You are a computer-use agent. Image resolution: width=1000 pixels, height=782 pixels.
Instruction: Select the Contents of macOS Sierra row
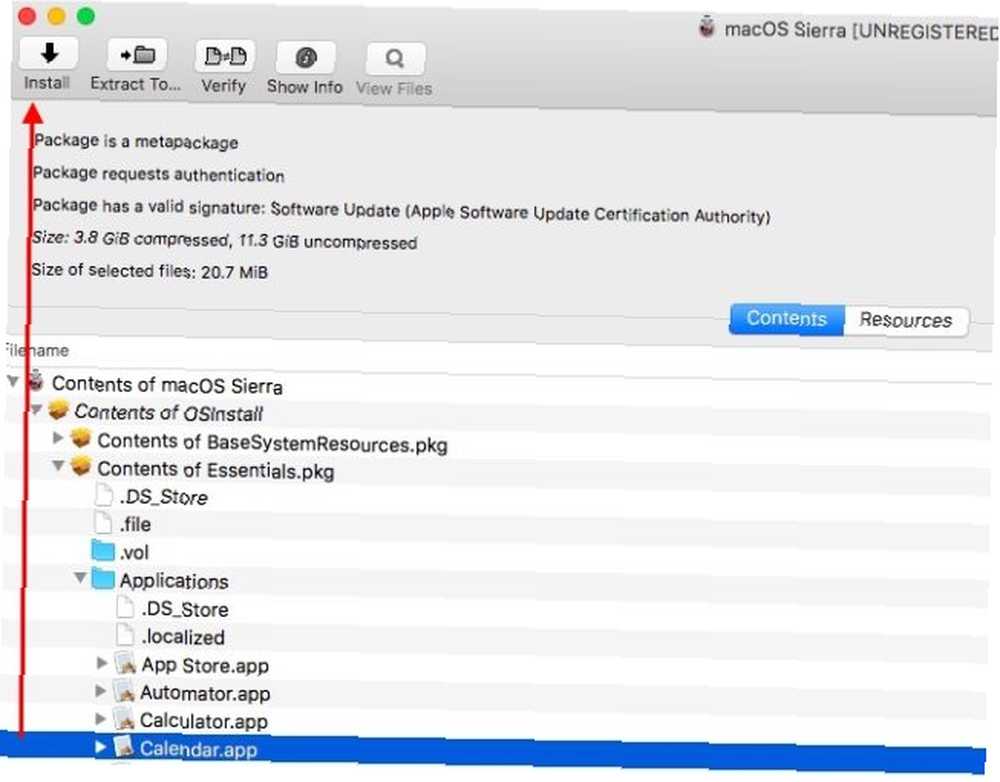[x=497, y=387]
